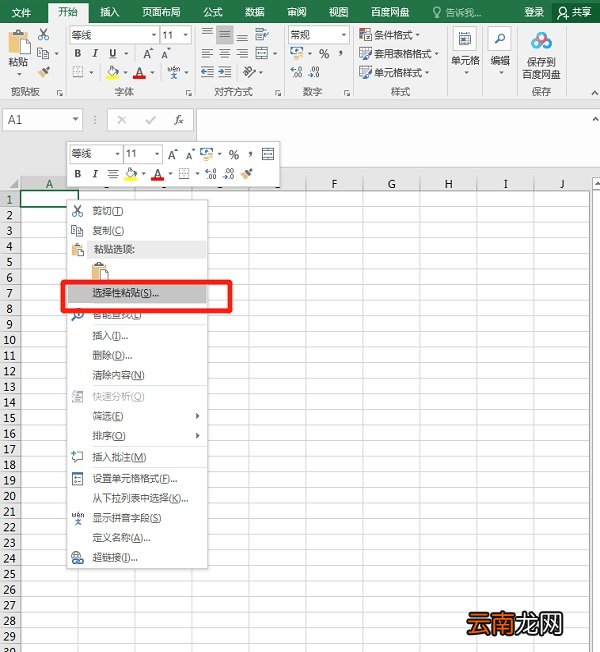Increase font size in the ribbon
This screenshot has width=600, height=652.
click(x=148, y=54)
